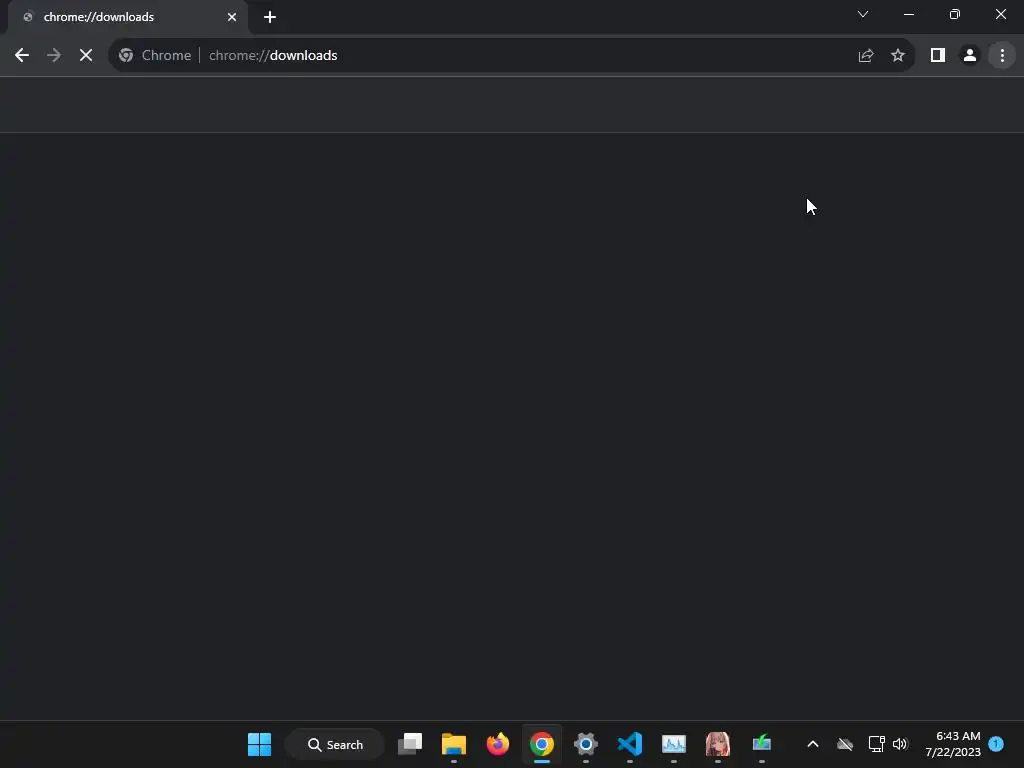Open the Chrome side panel
The width and height of the screenshot is (1024, 768).
pos(938,56)
